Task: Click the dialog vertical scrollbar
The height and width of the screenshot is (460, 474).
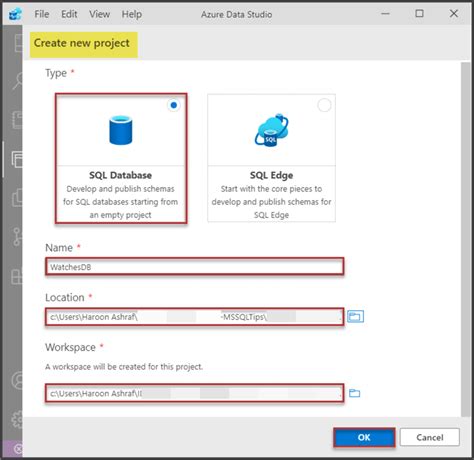Action: [465, 239]
